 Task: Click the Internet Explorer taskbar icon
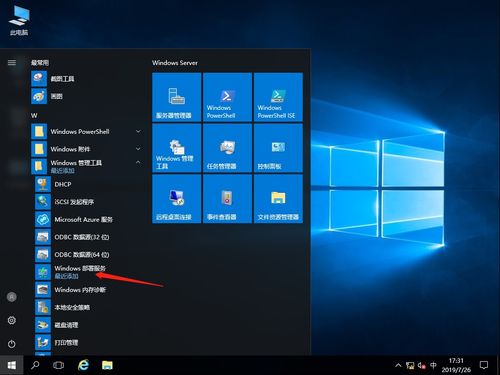[x=83, y=365]
